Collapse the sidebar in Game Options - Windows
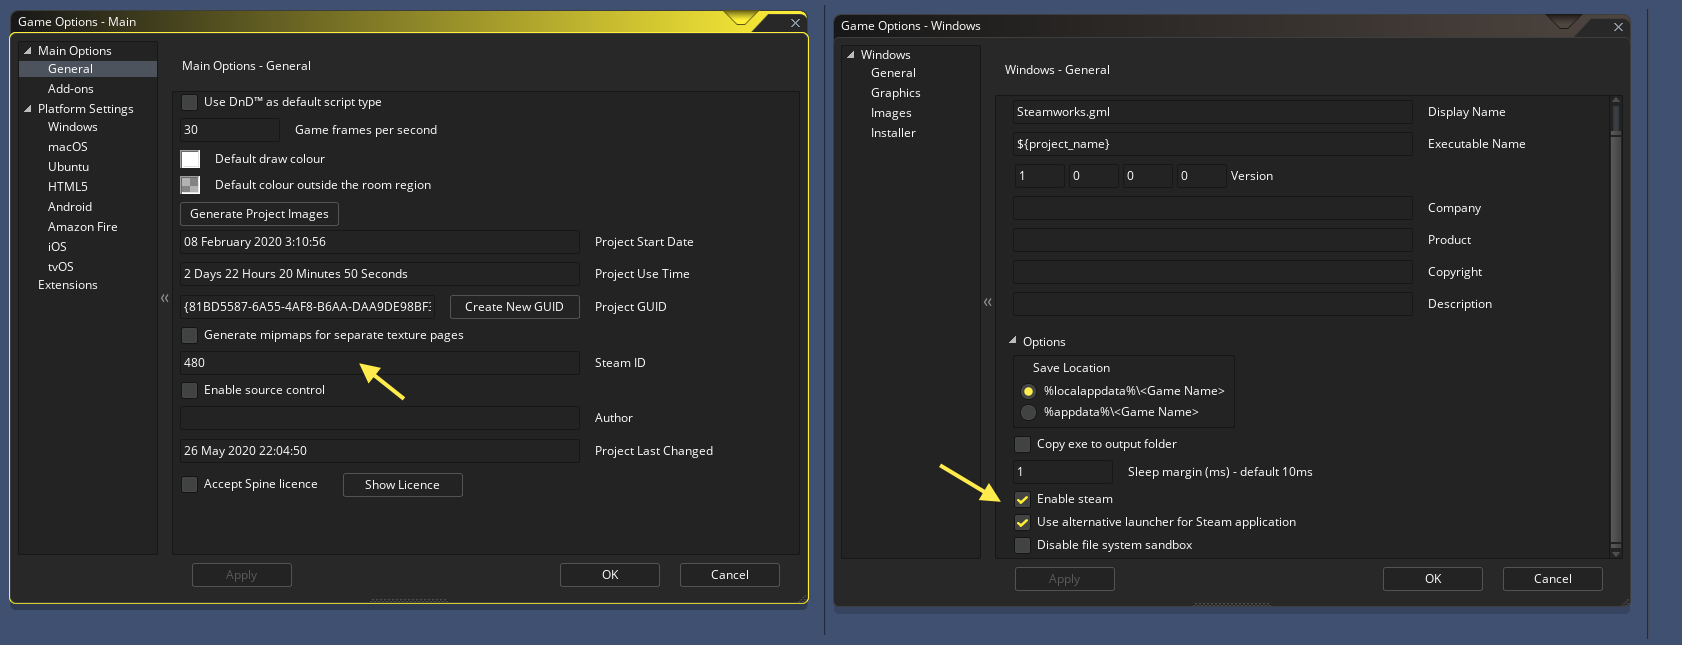The image size is (1682, 645). (988, 302)
